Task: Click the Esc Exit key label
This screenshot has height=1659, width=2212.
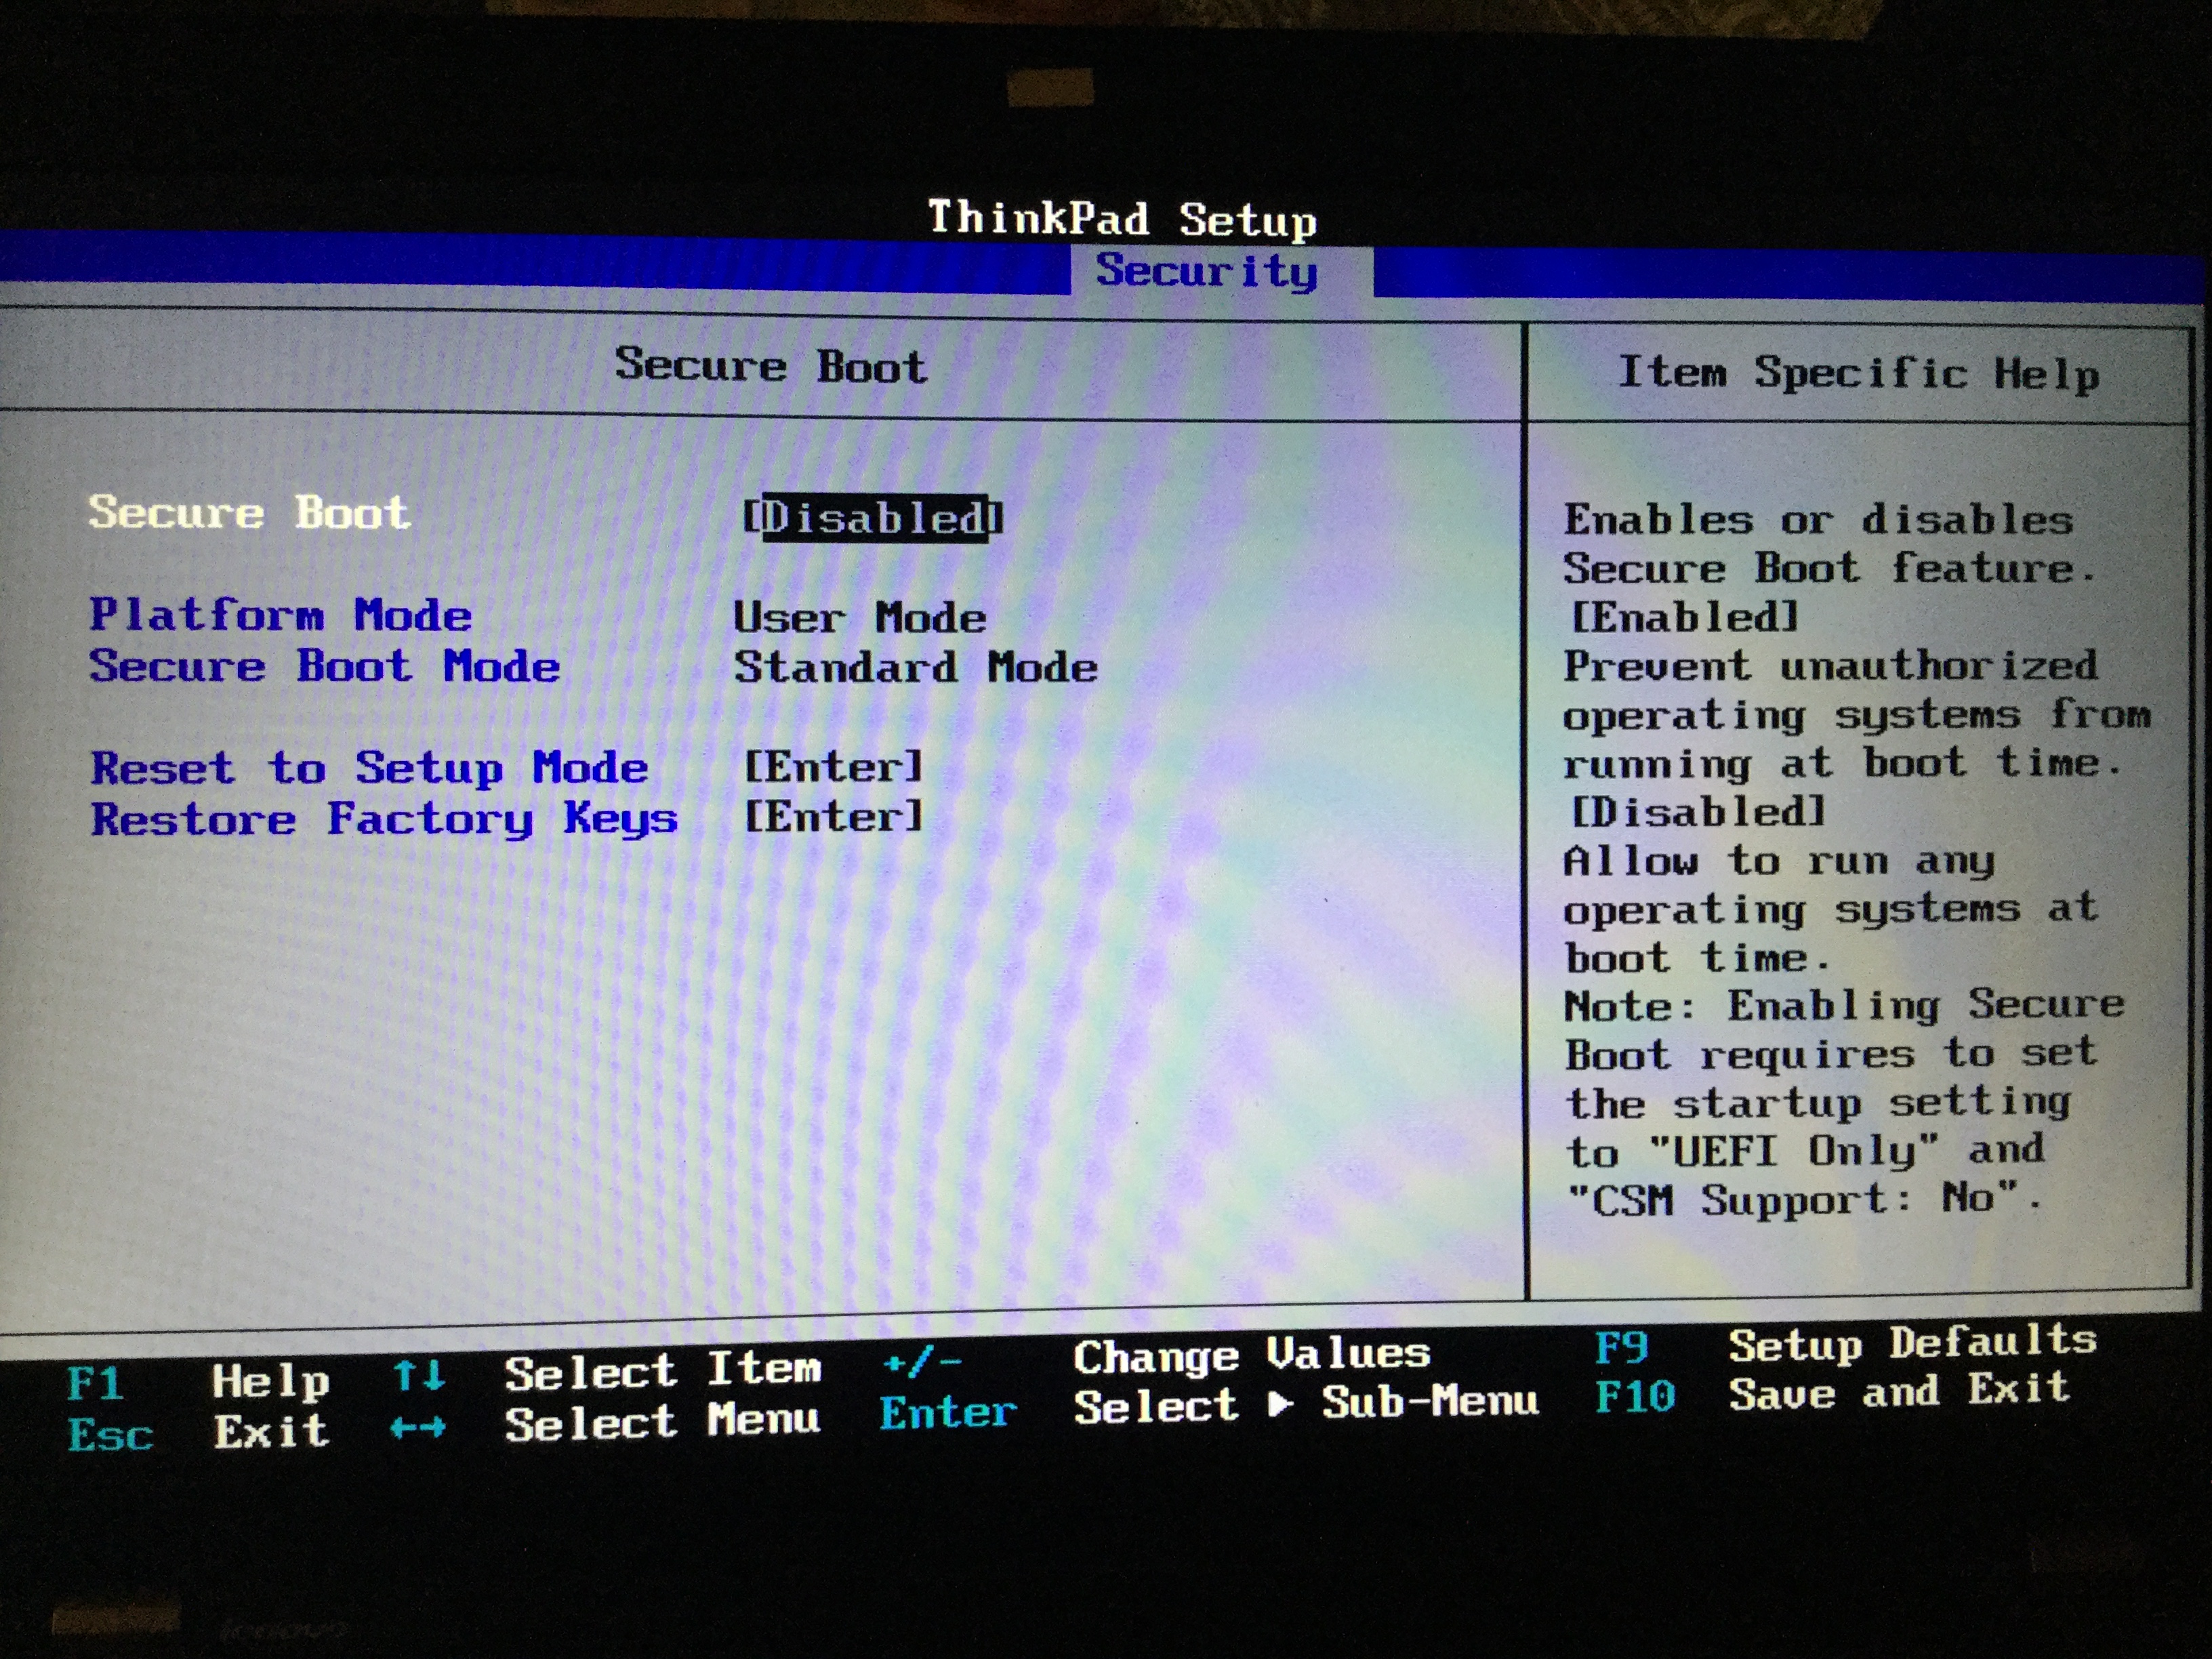Action: 110,1435
